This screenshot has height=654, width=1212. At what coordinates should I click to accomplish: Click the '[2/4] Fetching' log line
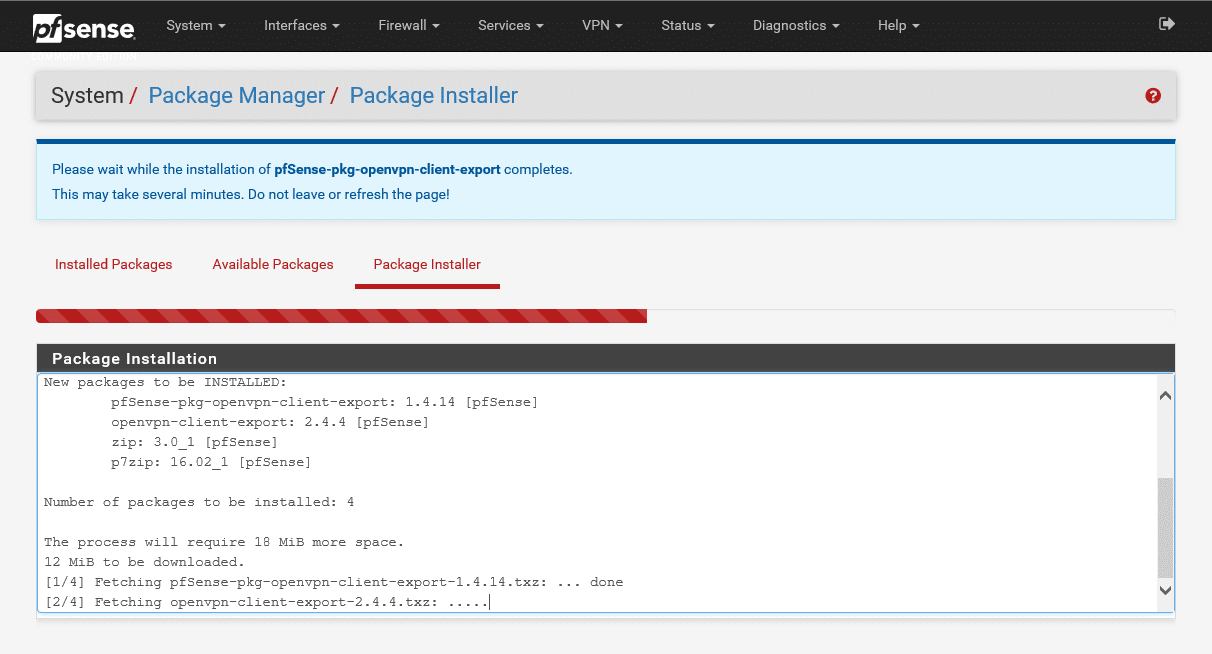266,602
